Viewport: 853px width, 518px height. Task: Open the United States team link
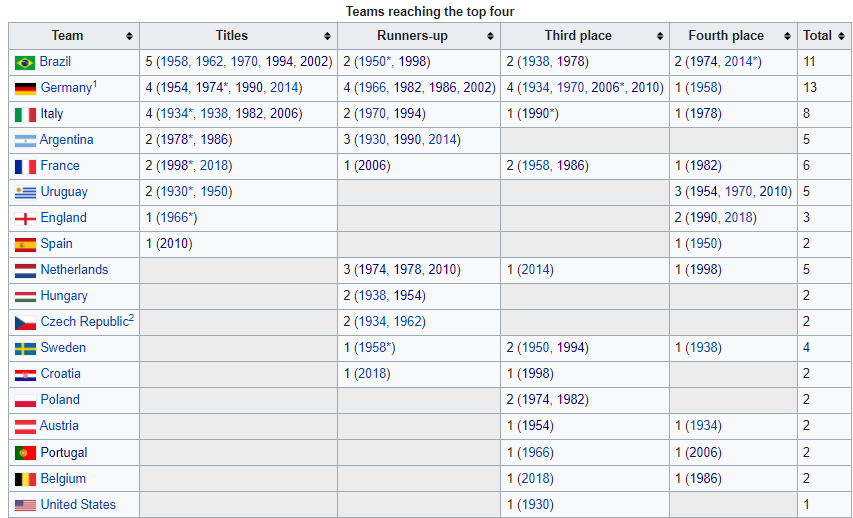[78, 504]
